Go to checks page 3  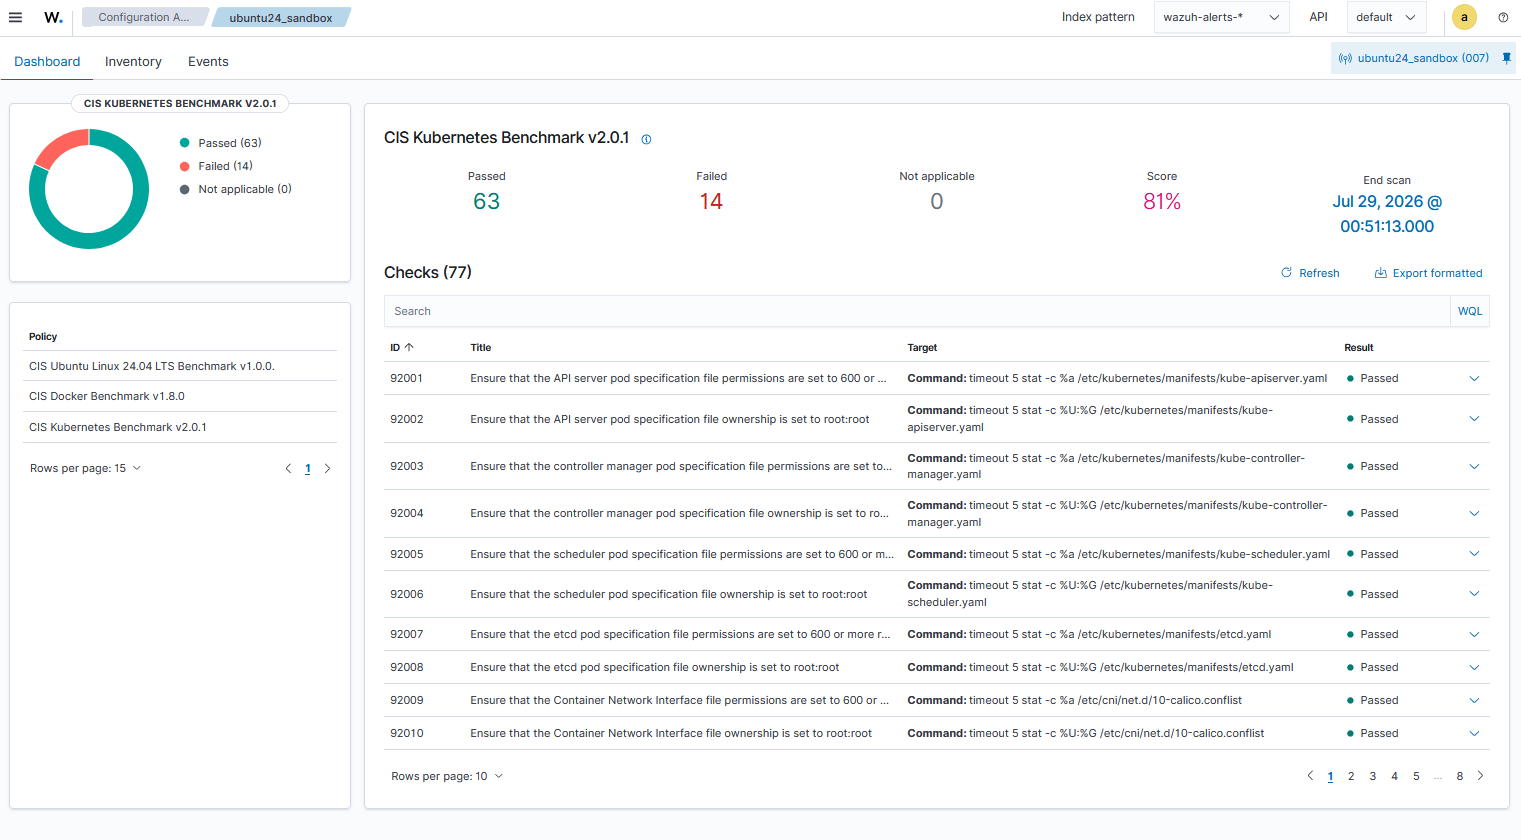point(1373,776)
